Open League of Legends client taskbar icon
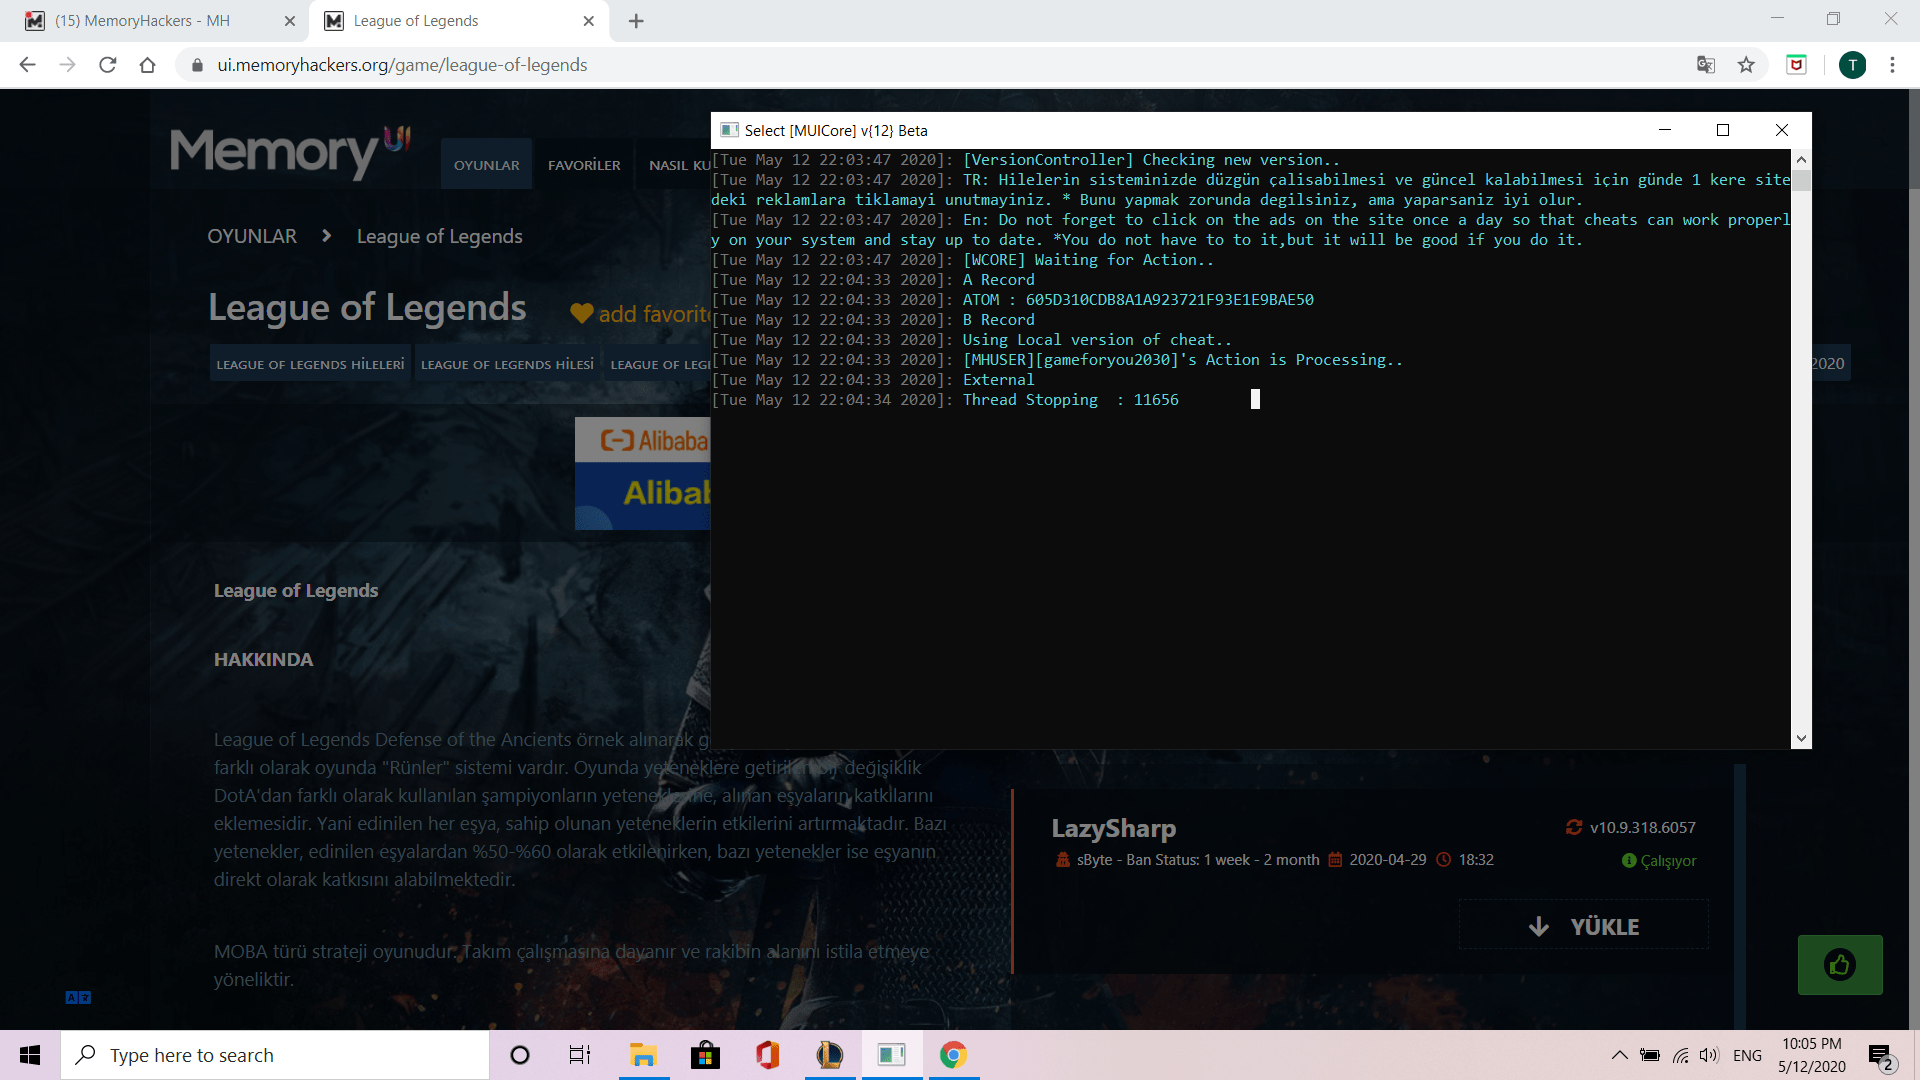1920x1080 pixels. [829, 1055]
